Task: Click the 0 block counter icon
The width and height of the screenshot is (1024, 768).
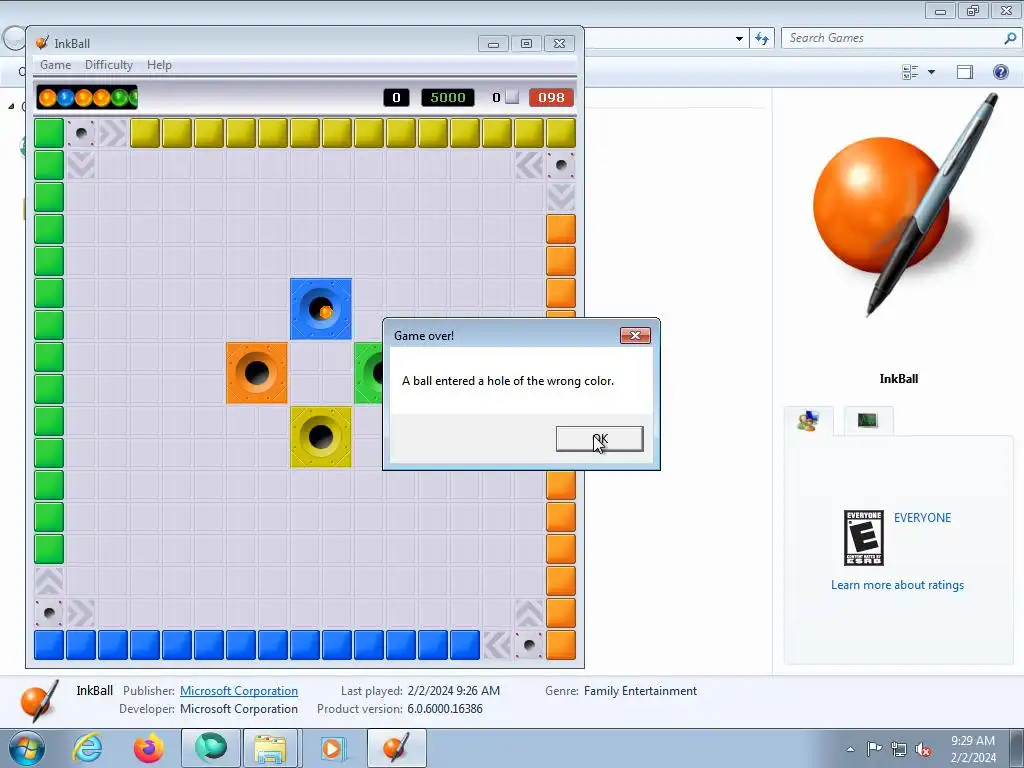Action: point(512,97)
